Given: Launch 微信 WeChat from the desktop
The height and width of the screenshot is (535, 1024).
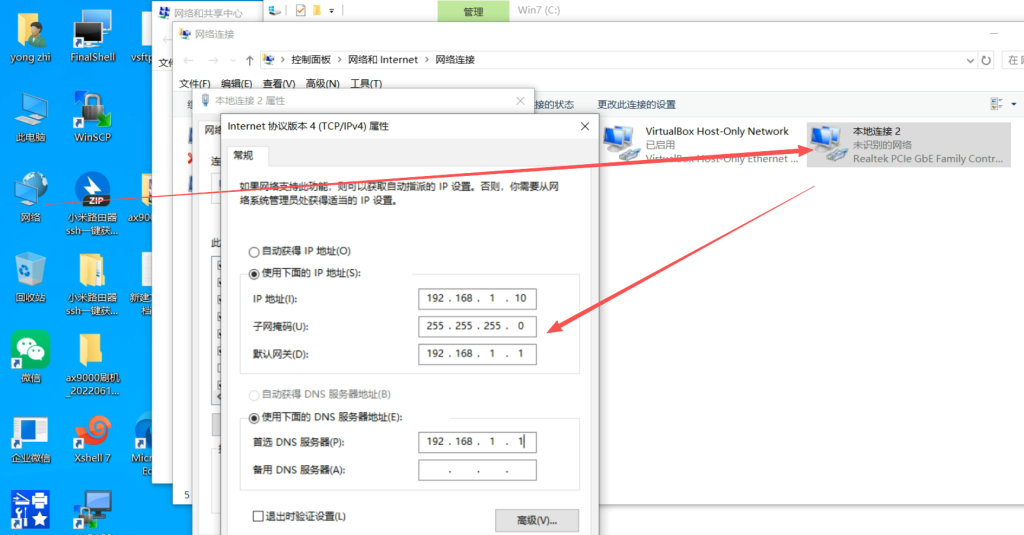Looking at the screenshot, I should pos(31,357).
